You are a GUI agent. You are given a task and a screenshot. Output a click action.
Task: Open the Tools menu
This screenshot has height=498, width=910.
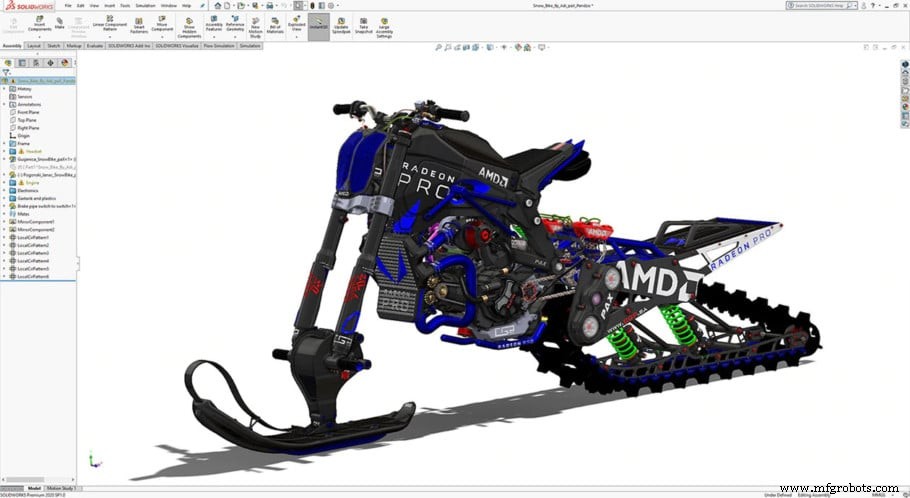(x=125, y=5)
